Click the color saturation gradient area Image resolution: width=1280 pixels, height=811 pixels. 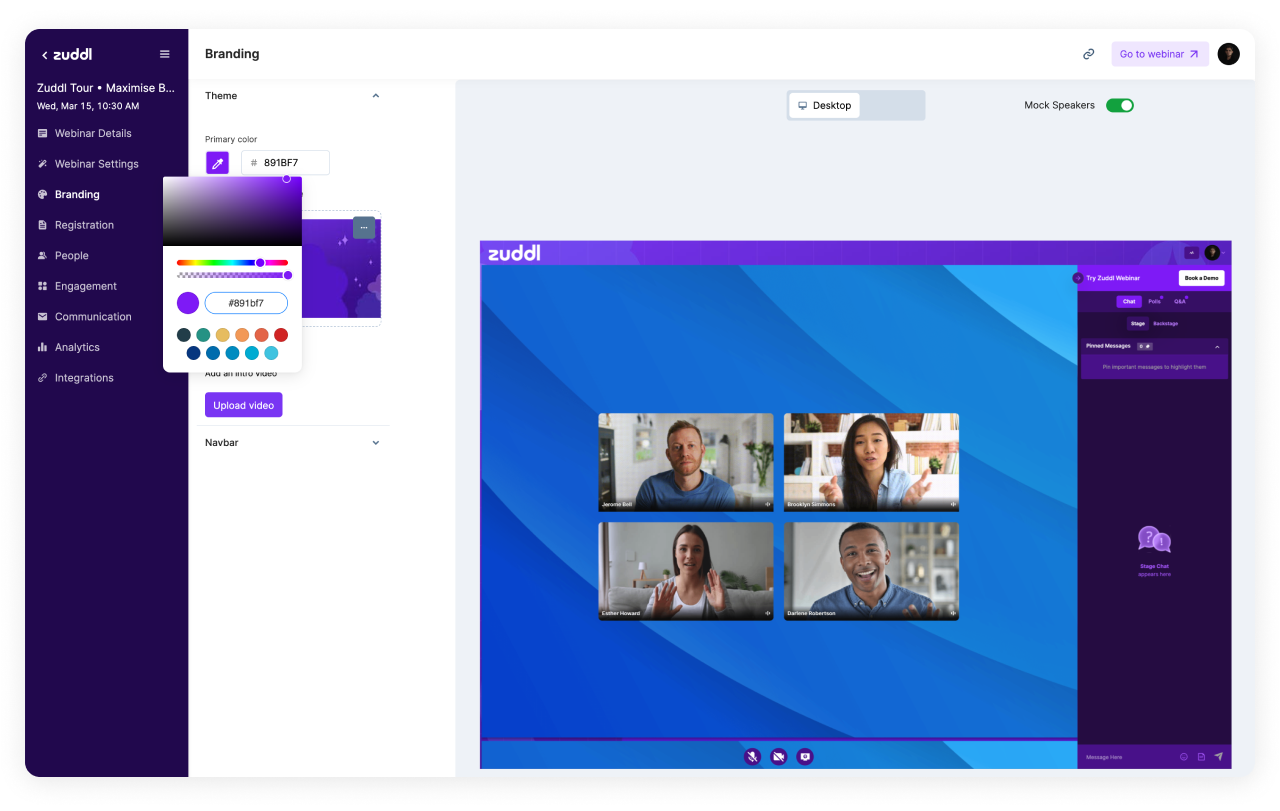pos(232,211)
